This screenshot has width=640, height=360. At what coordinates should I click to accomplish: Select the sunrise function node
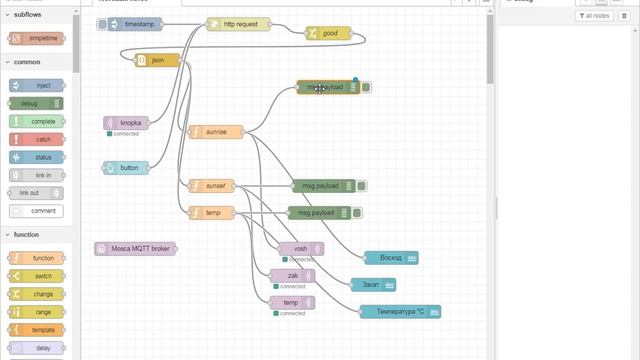tap(216, 132)
